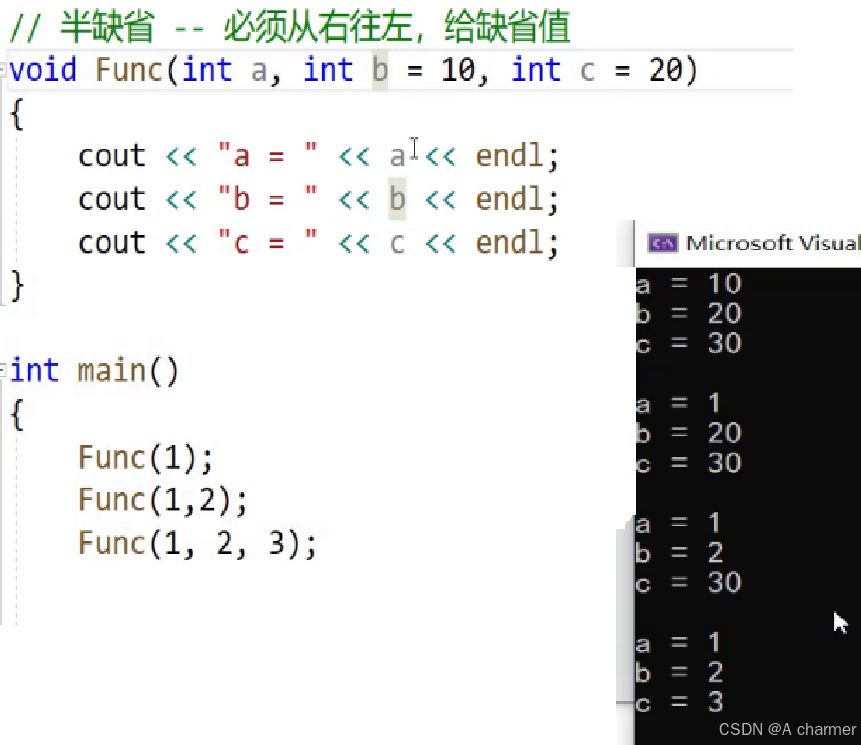Click the string literal "a = "
Viewport: 861px width, 745px height.
click(268, 155)
